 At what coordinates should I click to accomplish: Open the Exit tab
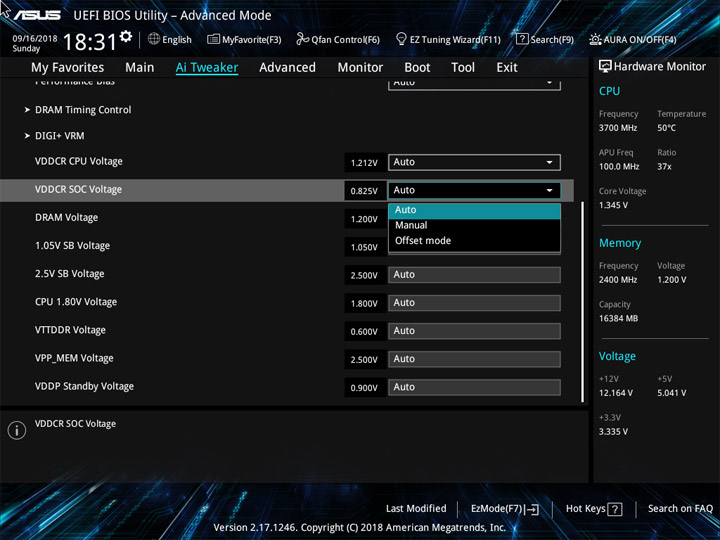[507, 68]
